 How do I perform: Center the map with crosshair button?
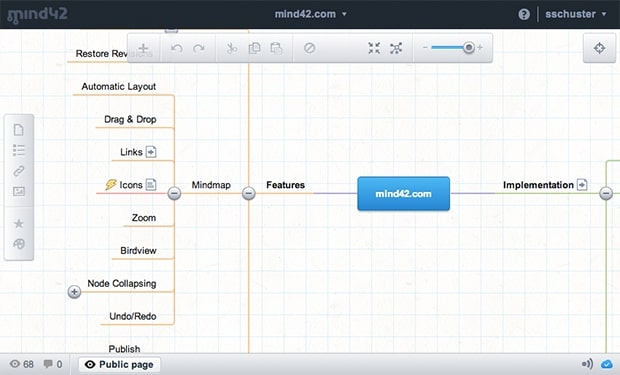pyautogui.click(x=599, y=48)
